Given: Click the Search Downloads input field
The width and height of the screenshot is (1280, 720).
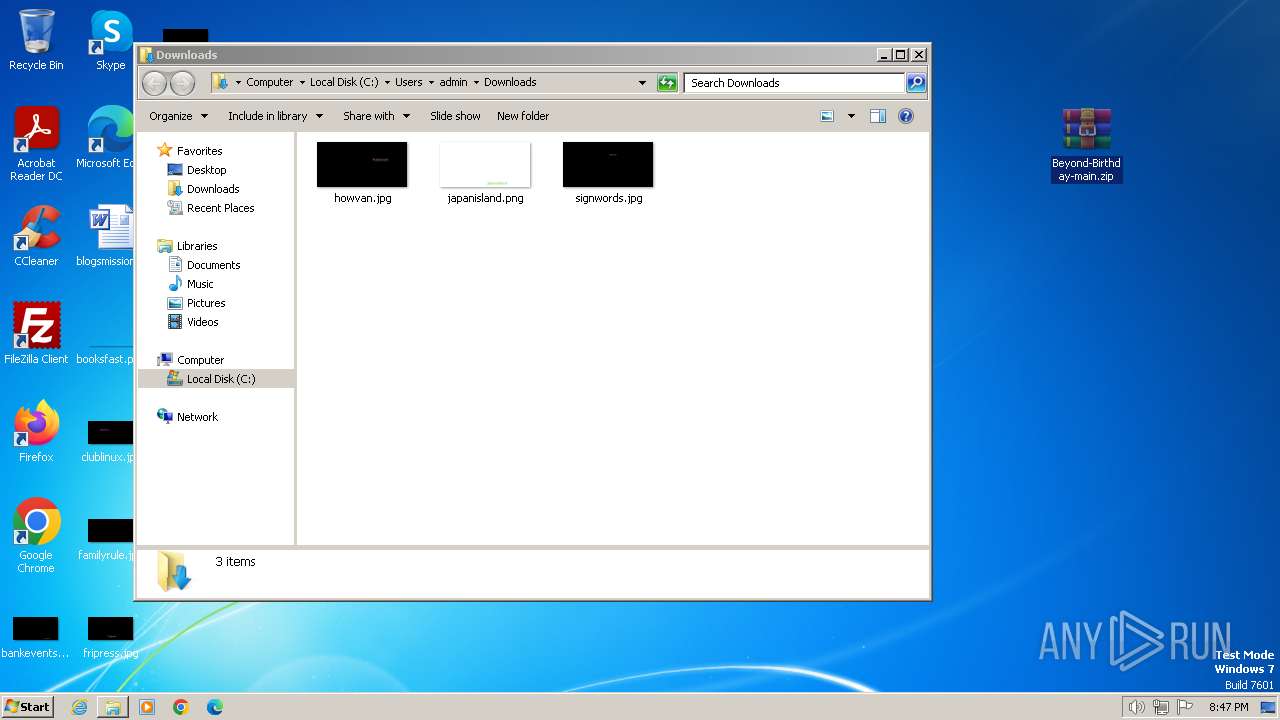Looking at the screenshot, I should tap(795, 83).
